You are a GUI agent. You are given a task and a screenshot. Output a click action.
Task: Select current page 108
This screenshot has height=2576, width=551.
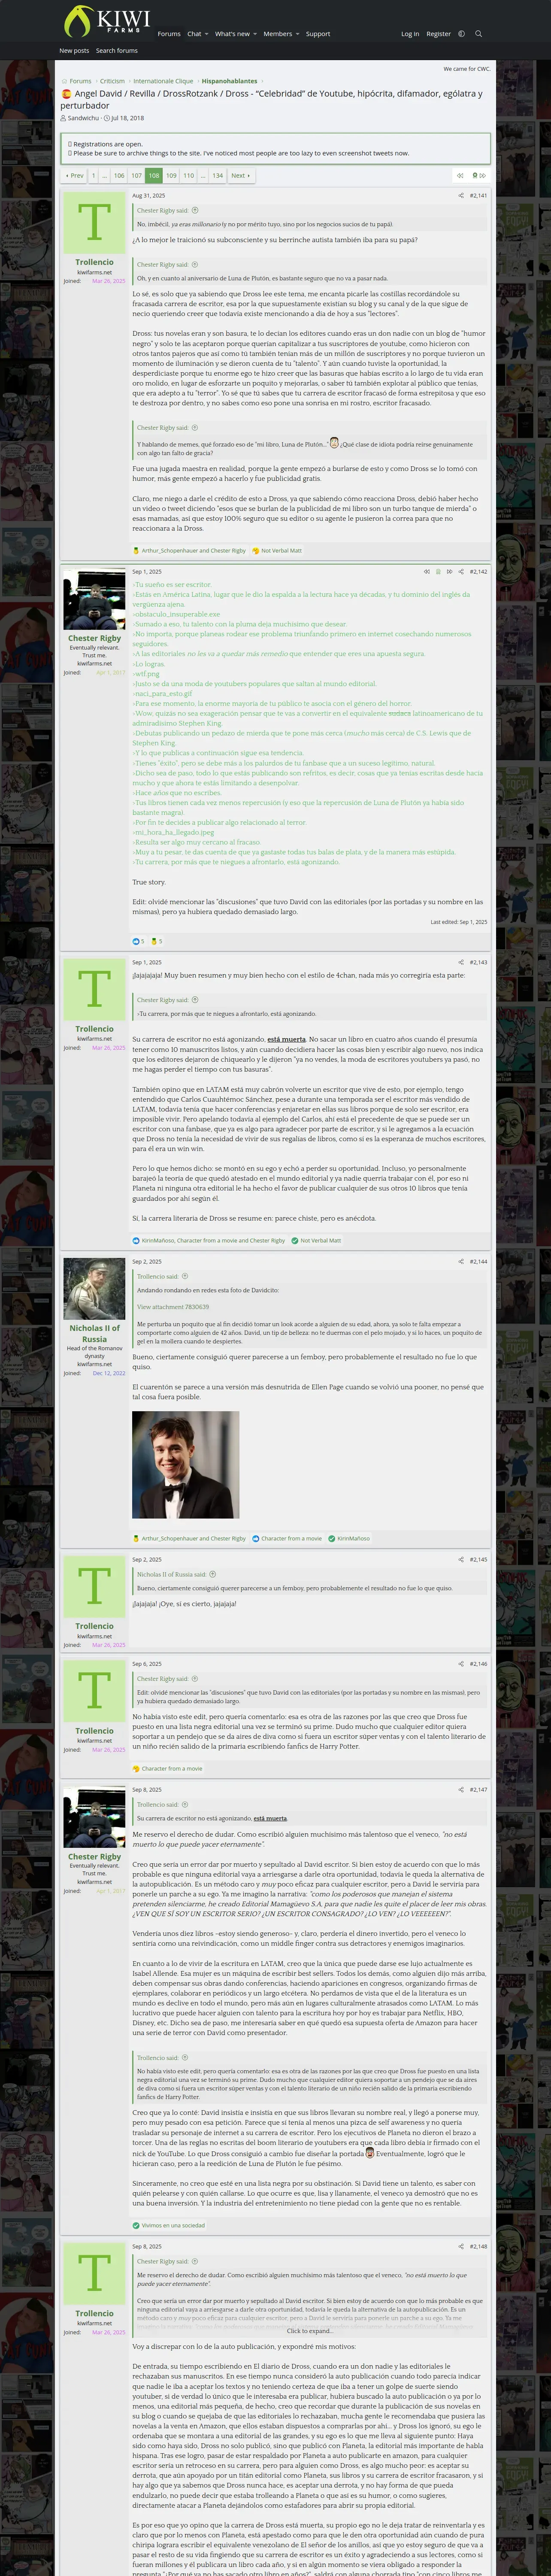(x=154, y=175)
